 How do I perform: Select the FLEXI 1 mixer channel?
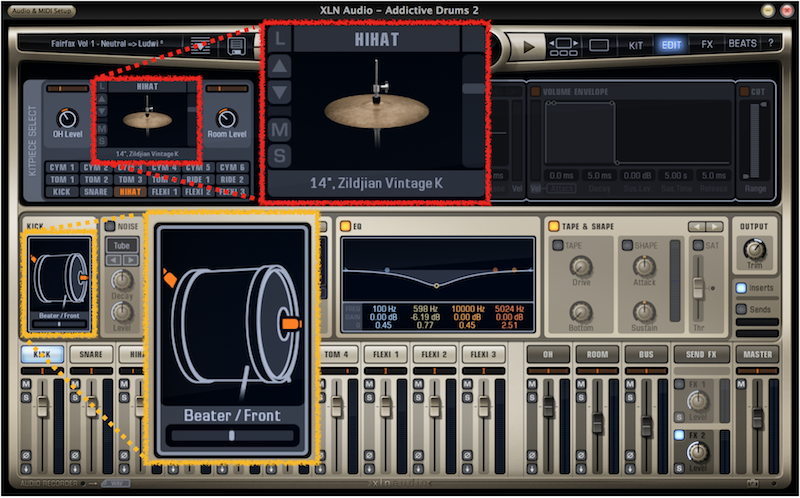385,354
